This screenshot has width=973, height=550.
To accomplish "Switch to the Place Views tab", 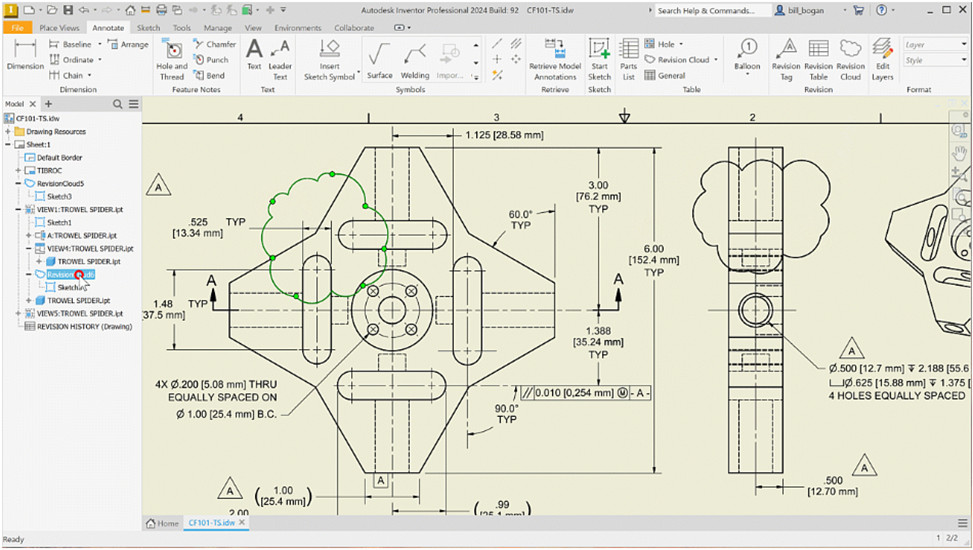I will coord(59,28).
